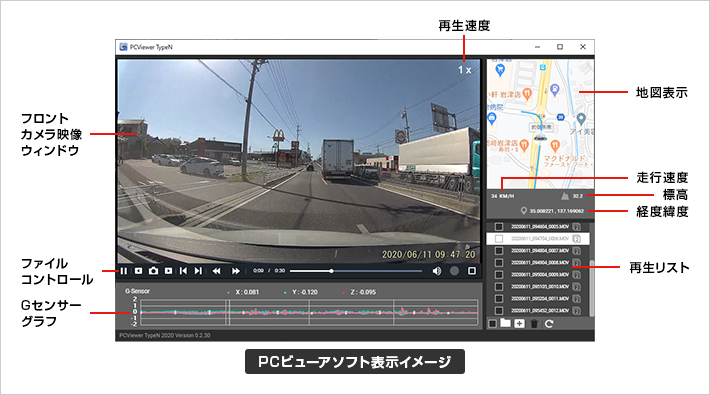The width and height of the screenshot is (710, 395).
Task: Tick the checkbox for 20200611_095105_0010.MOV
Action: (499, 287)
